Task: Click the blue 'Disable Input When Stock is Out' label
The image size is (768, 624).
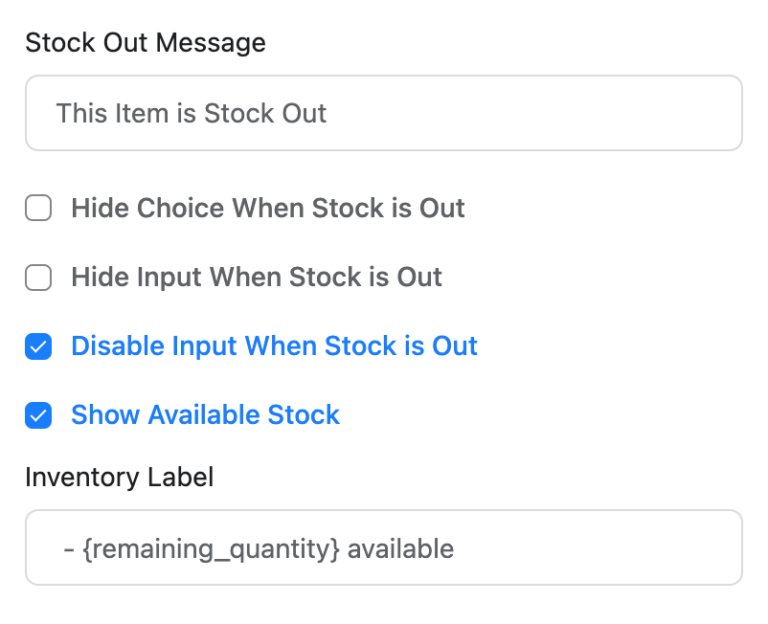Action: (x=274, y=347)
